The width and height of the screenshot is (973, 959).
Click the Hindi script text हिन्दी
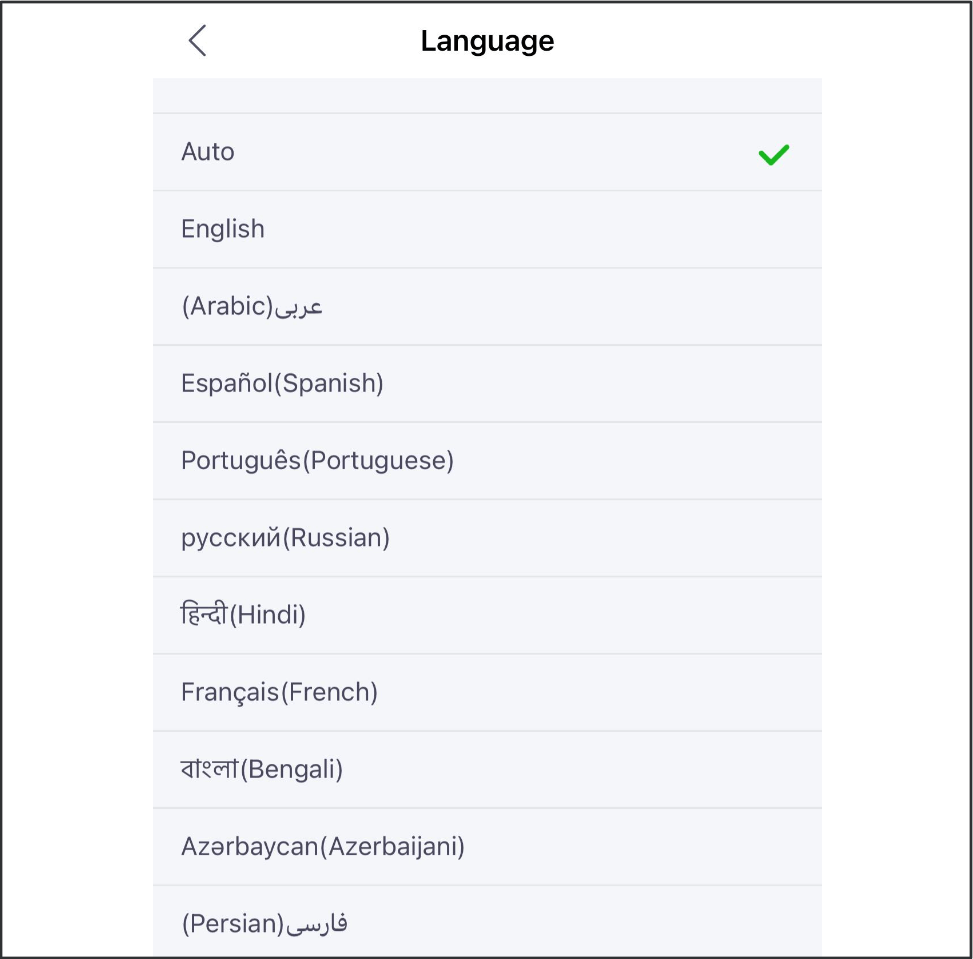point(204,614)
